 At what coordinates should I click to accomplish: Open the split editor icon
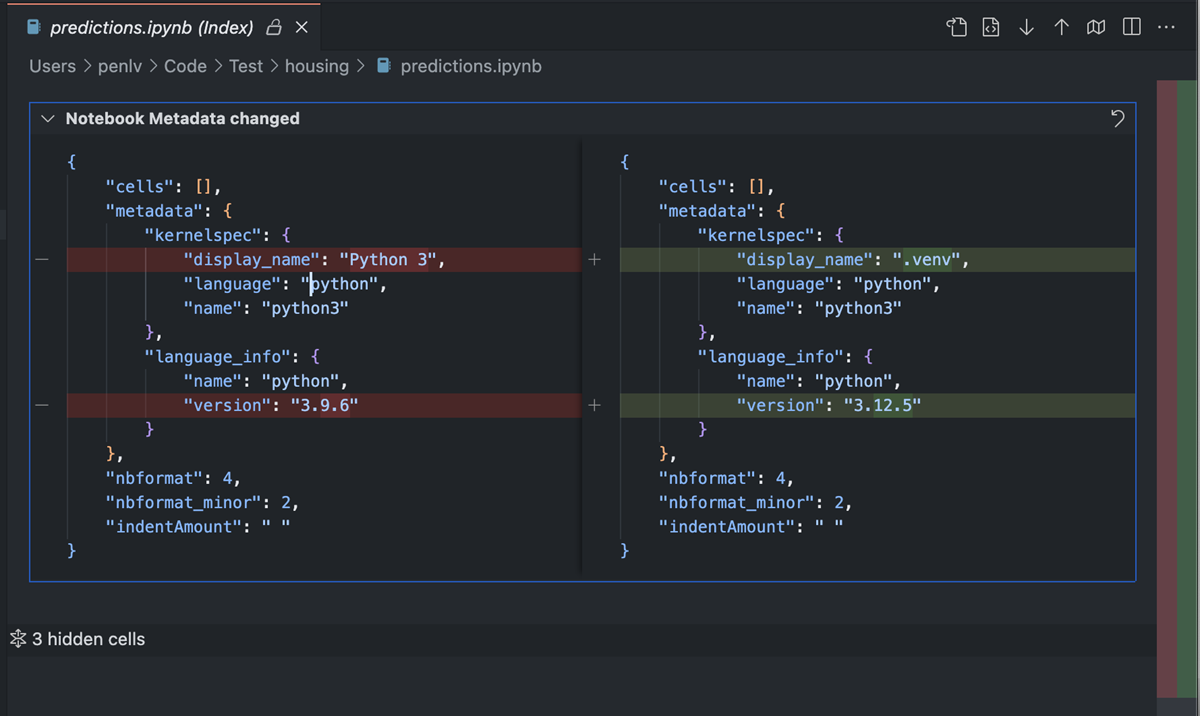1131,27
